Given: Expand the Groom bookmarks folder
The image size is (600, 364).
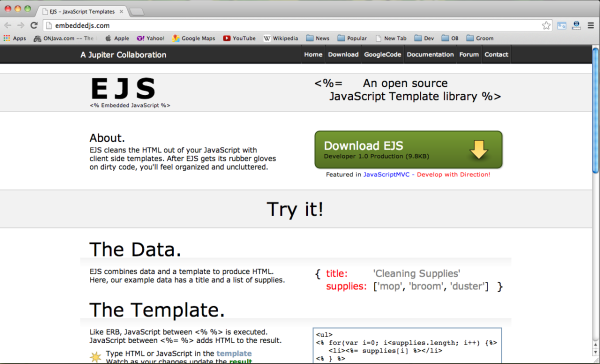Looking at the screenshot, I should 479,38.
